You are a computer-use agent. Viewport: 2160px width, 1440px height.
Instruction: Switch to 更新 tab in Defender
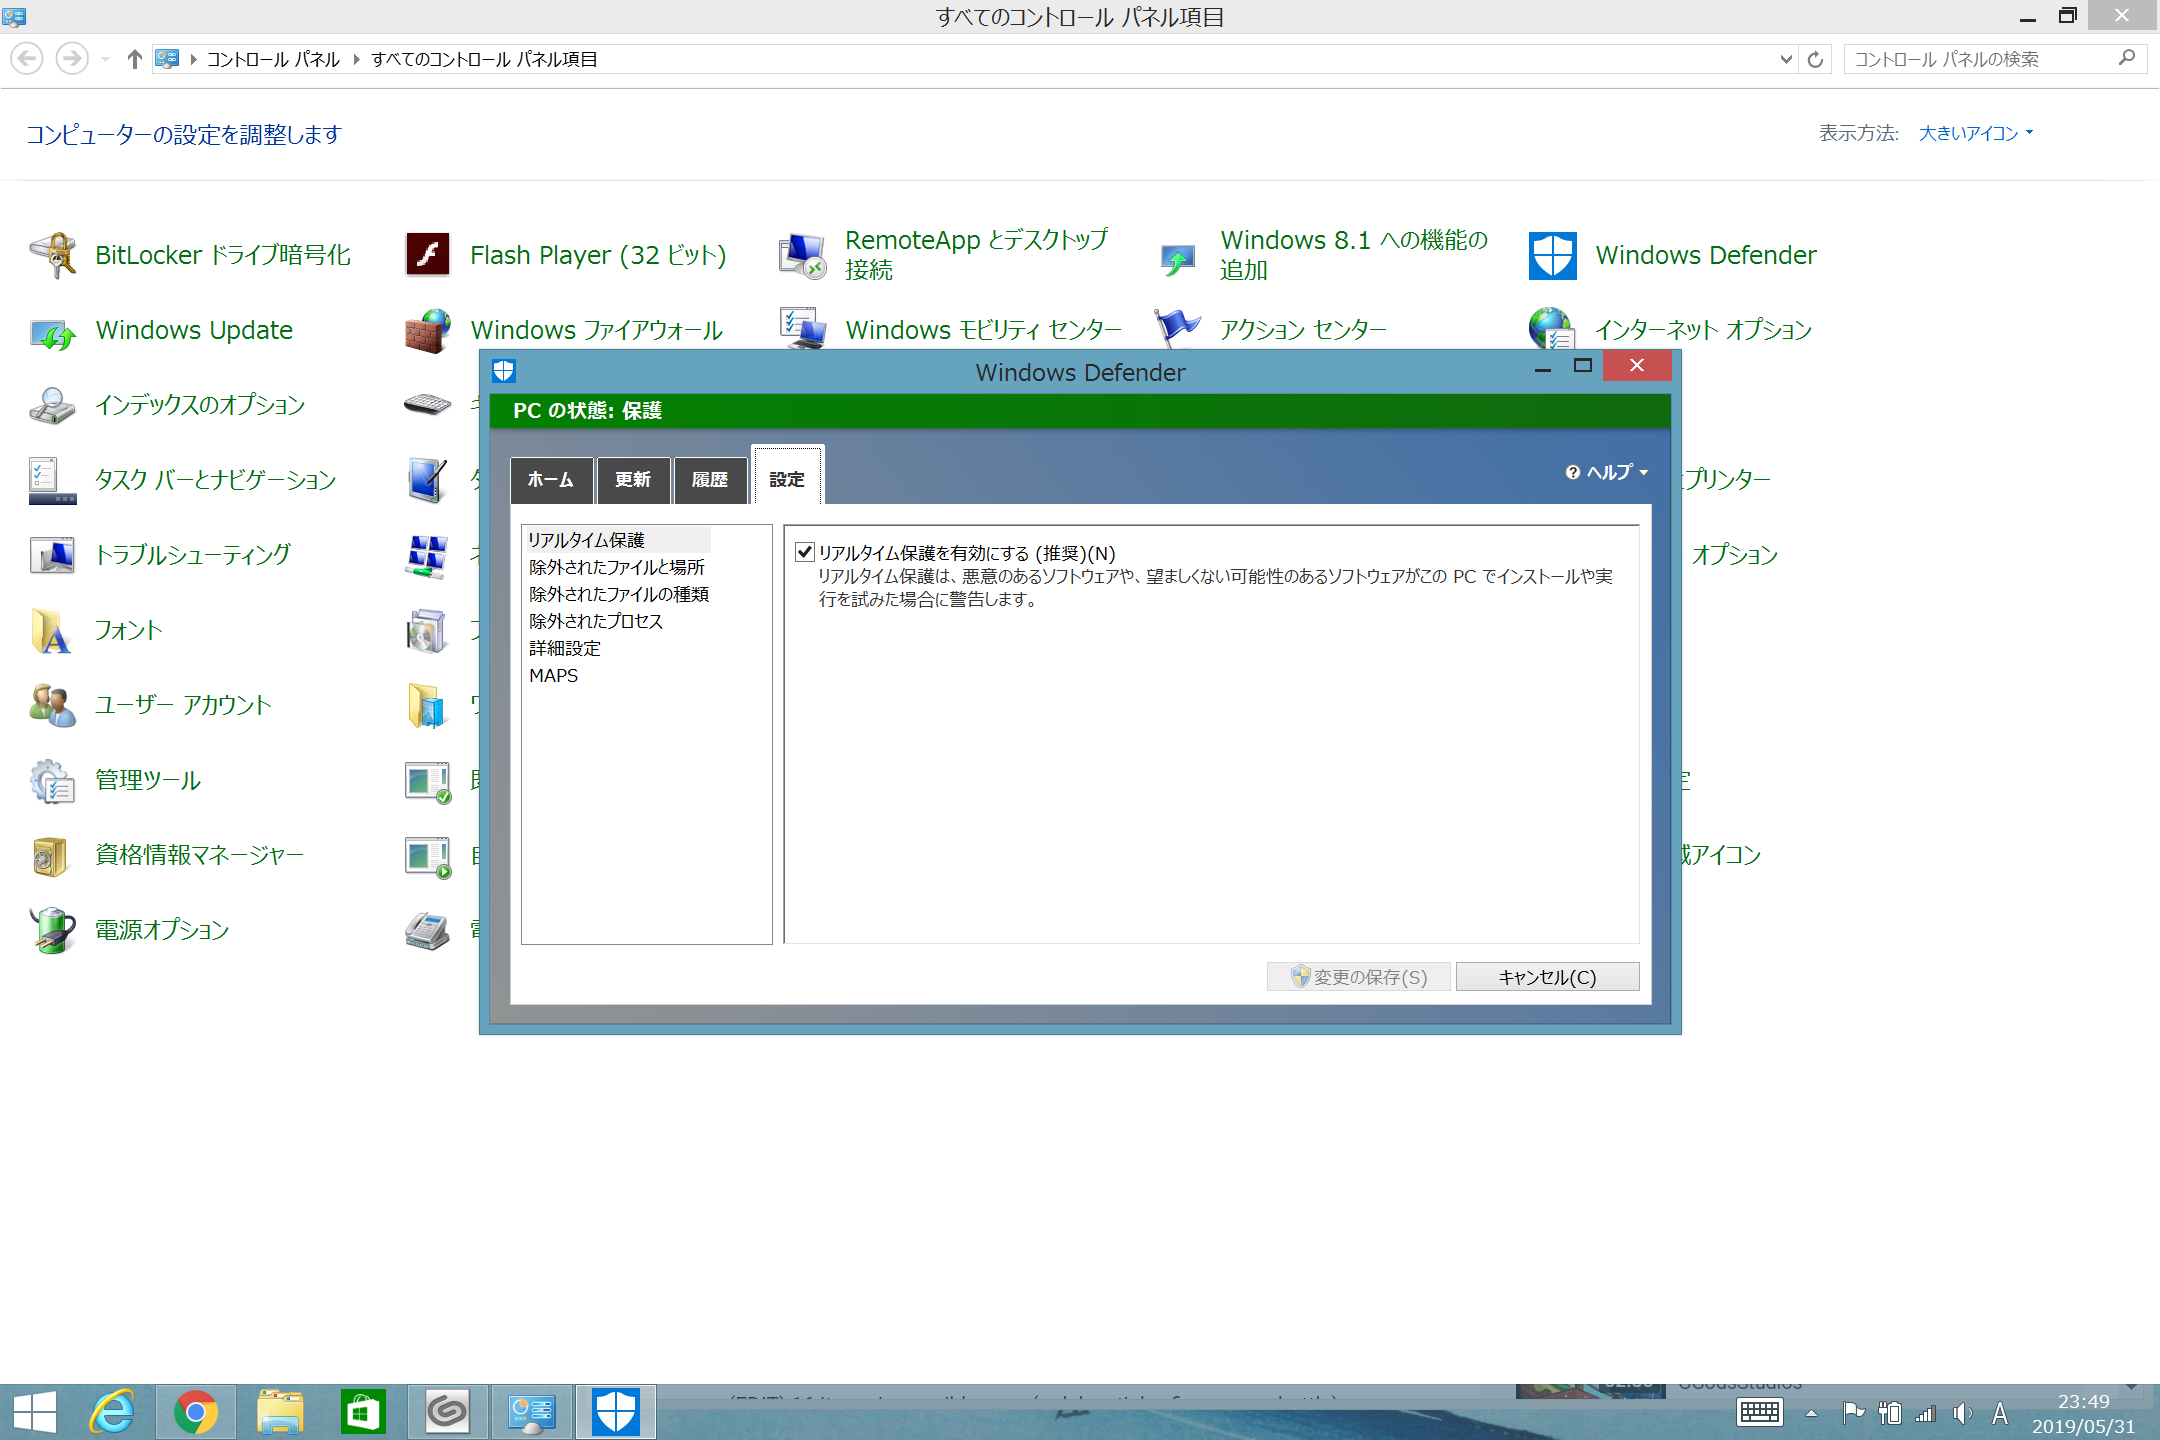[633, 480]
